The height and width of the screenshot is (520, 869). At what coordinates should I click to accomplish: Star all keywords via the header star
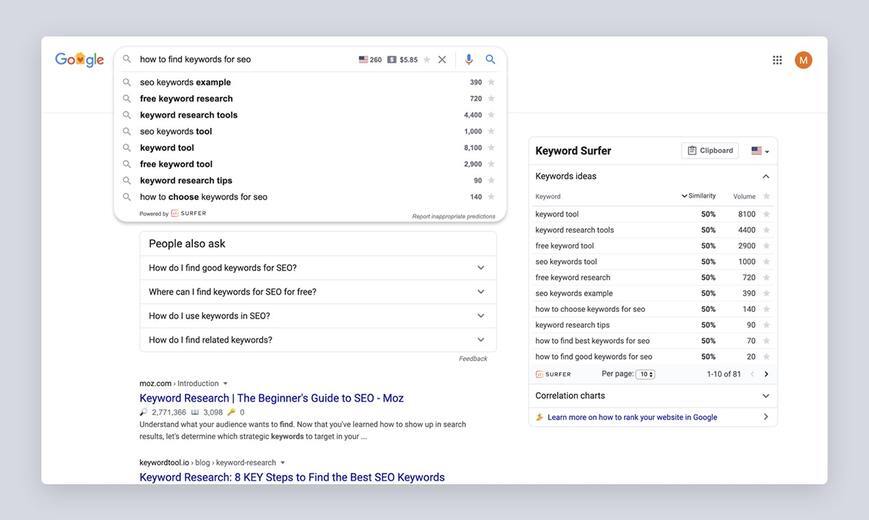(x=766, y=196)
